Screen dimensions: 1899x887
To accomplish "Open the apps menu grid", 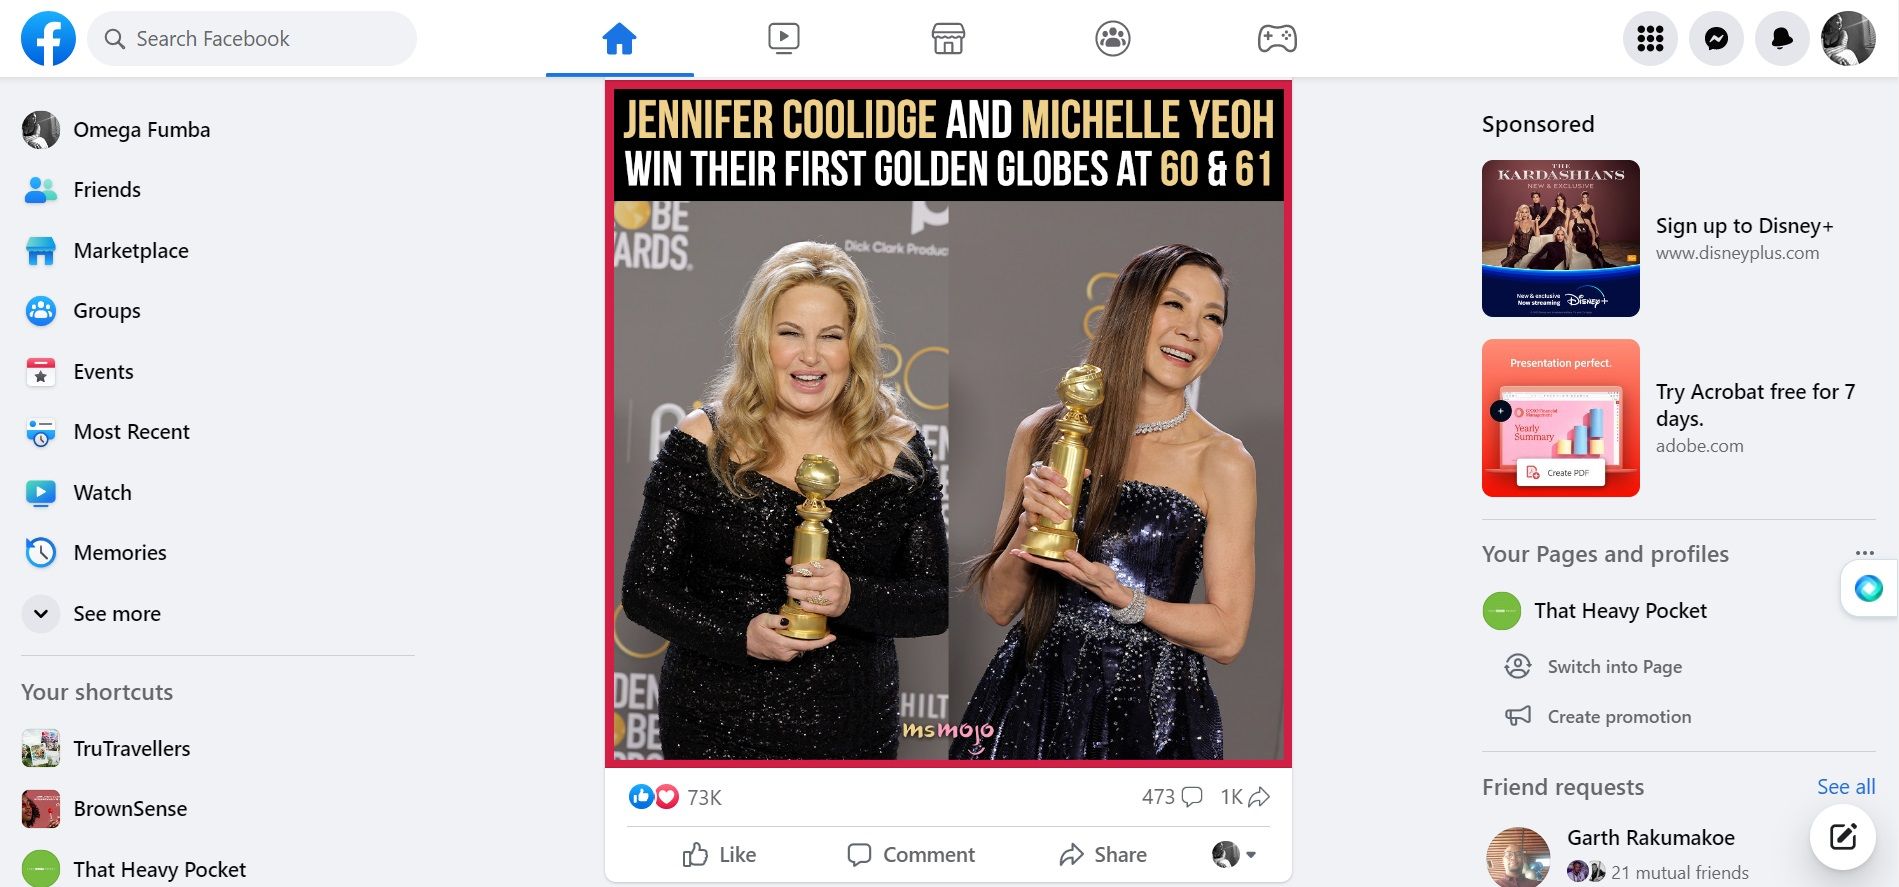I will (1649, 38).
